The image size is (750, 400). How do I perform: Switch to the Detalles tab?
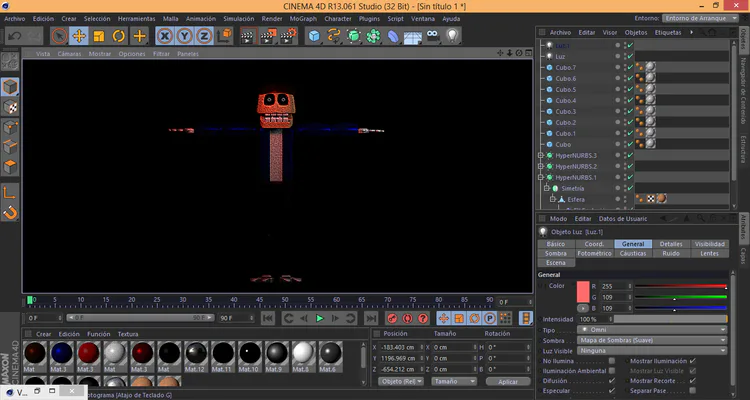(671, 244)
